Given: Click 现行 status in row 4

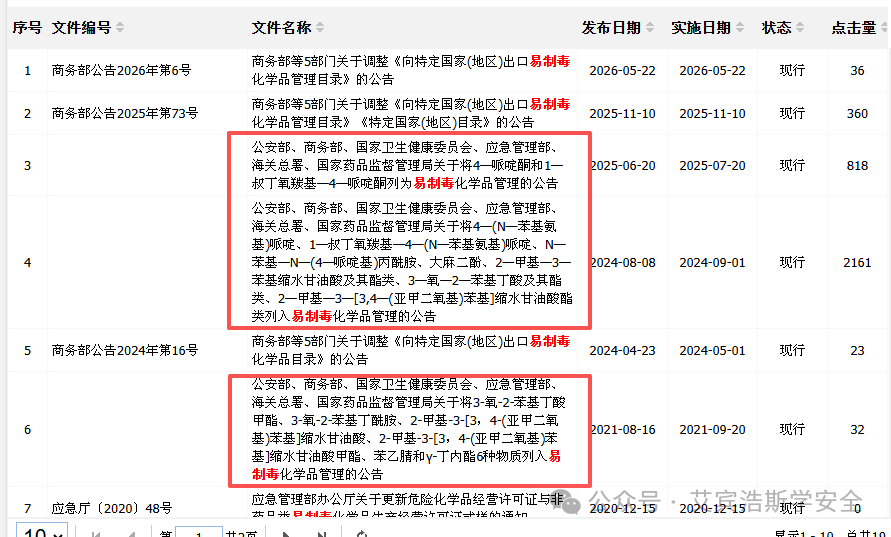Looking at the screenshot, I should click(x=792, y=263).
